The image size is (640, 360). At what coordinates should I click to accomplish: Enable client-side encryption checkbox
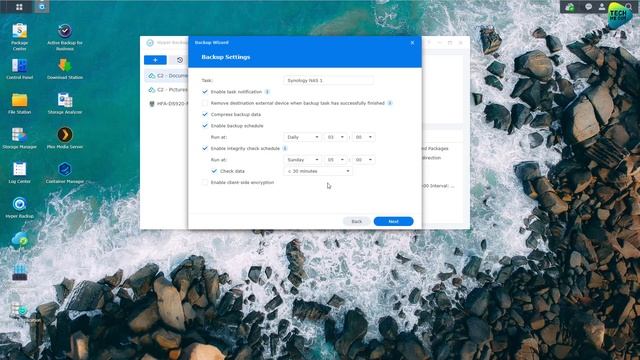point(205,182)
